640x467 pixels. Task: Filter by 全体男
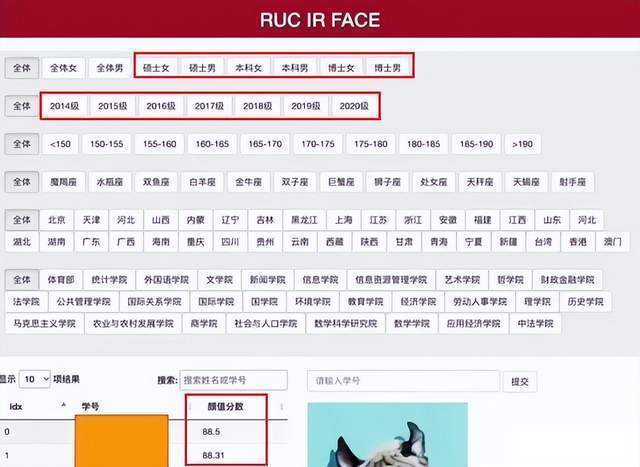click(110, 68)
